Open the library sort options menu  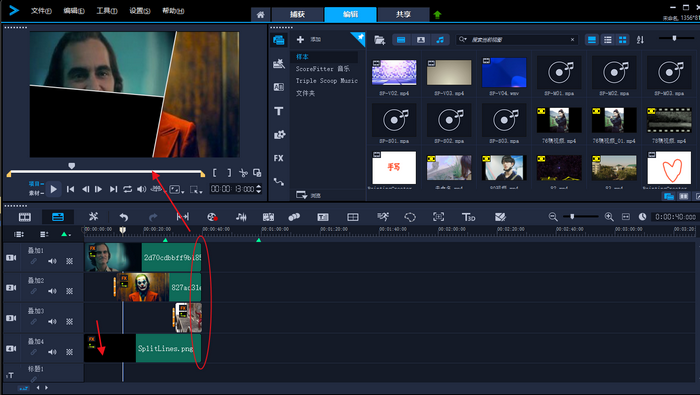[640, 40]
